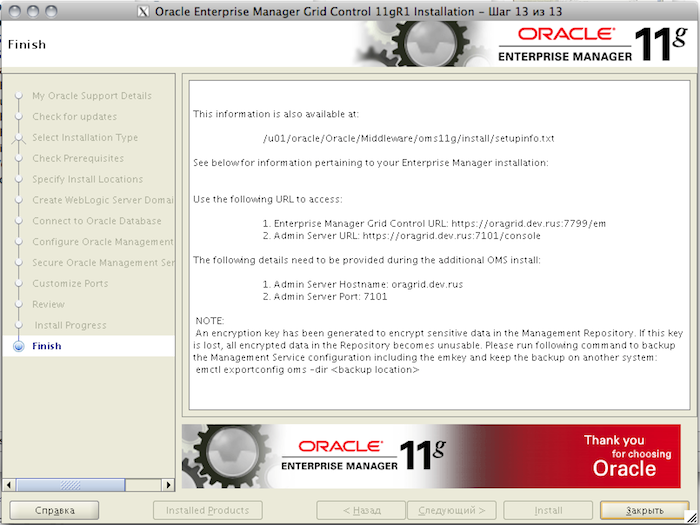
Task: Select the Check Prerequisites step
Action: [x=78, y=158]
